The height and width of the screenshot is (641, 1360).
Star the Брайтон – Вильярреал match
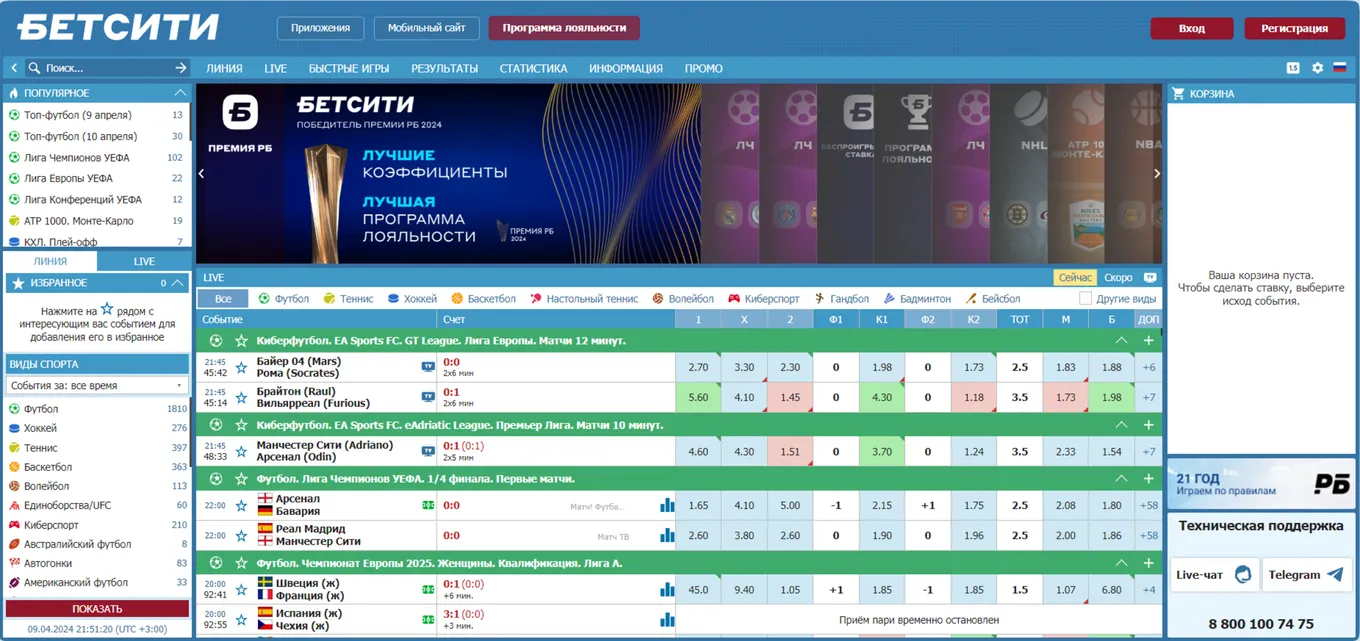tap(241, 397)
